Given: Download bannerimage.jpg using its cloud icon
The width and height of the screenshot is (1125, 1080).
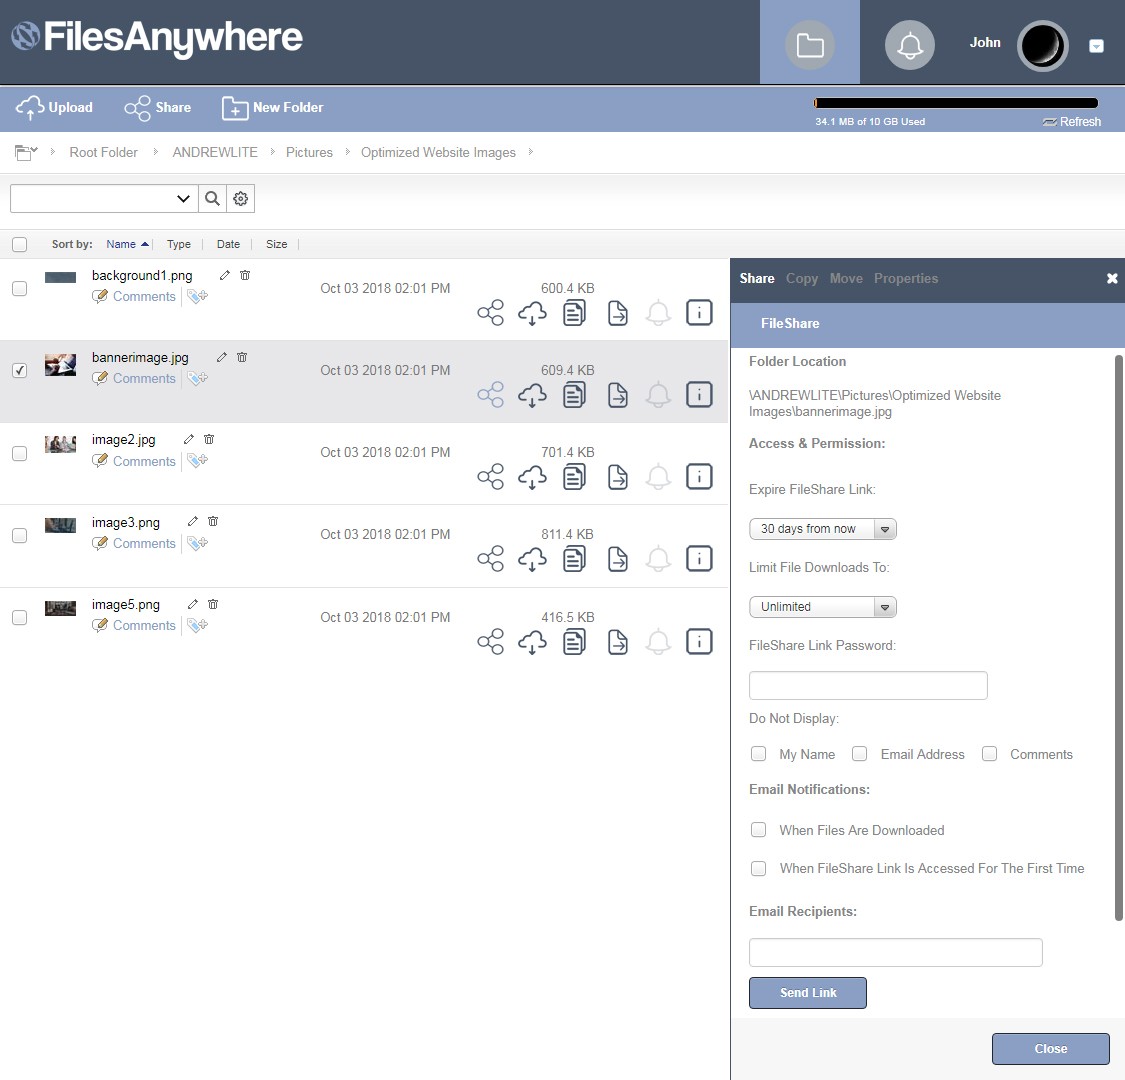Looking at the screenshot, I should (x=532, y=394).
